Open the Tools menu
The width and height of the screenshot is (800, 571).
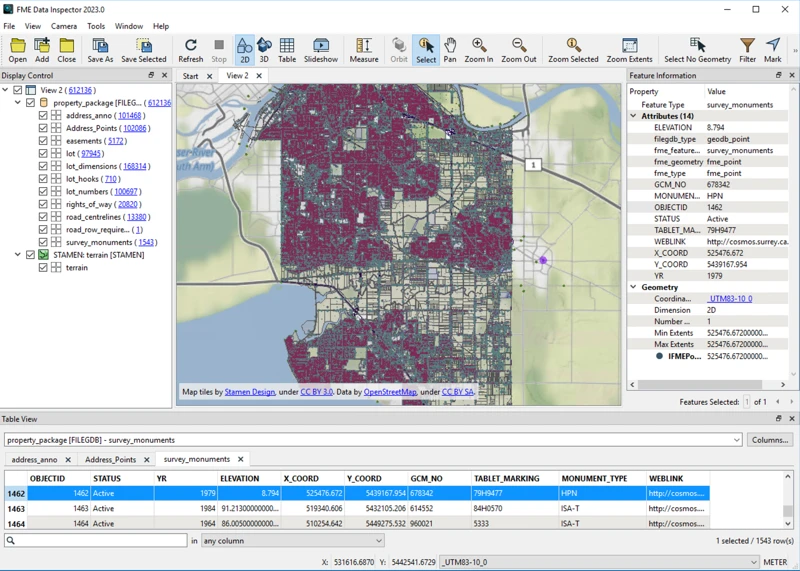[96, 26]
